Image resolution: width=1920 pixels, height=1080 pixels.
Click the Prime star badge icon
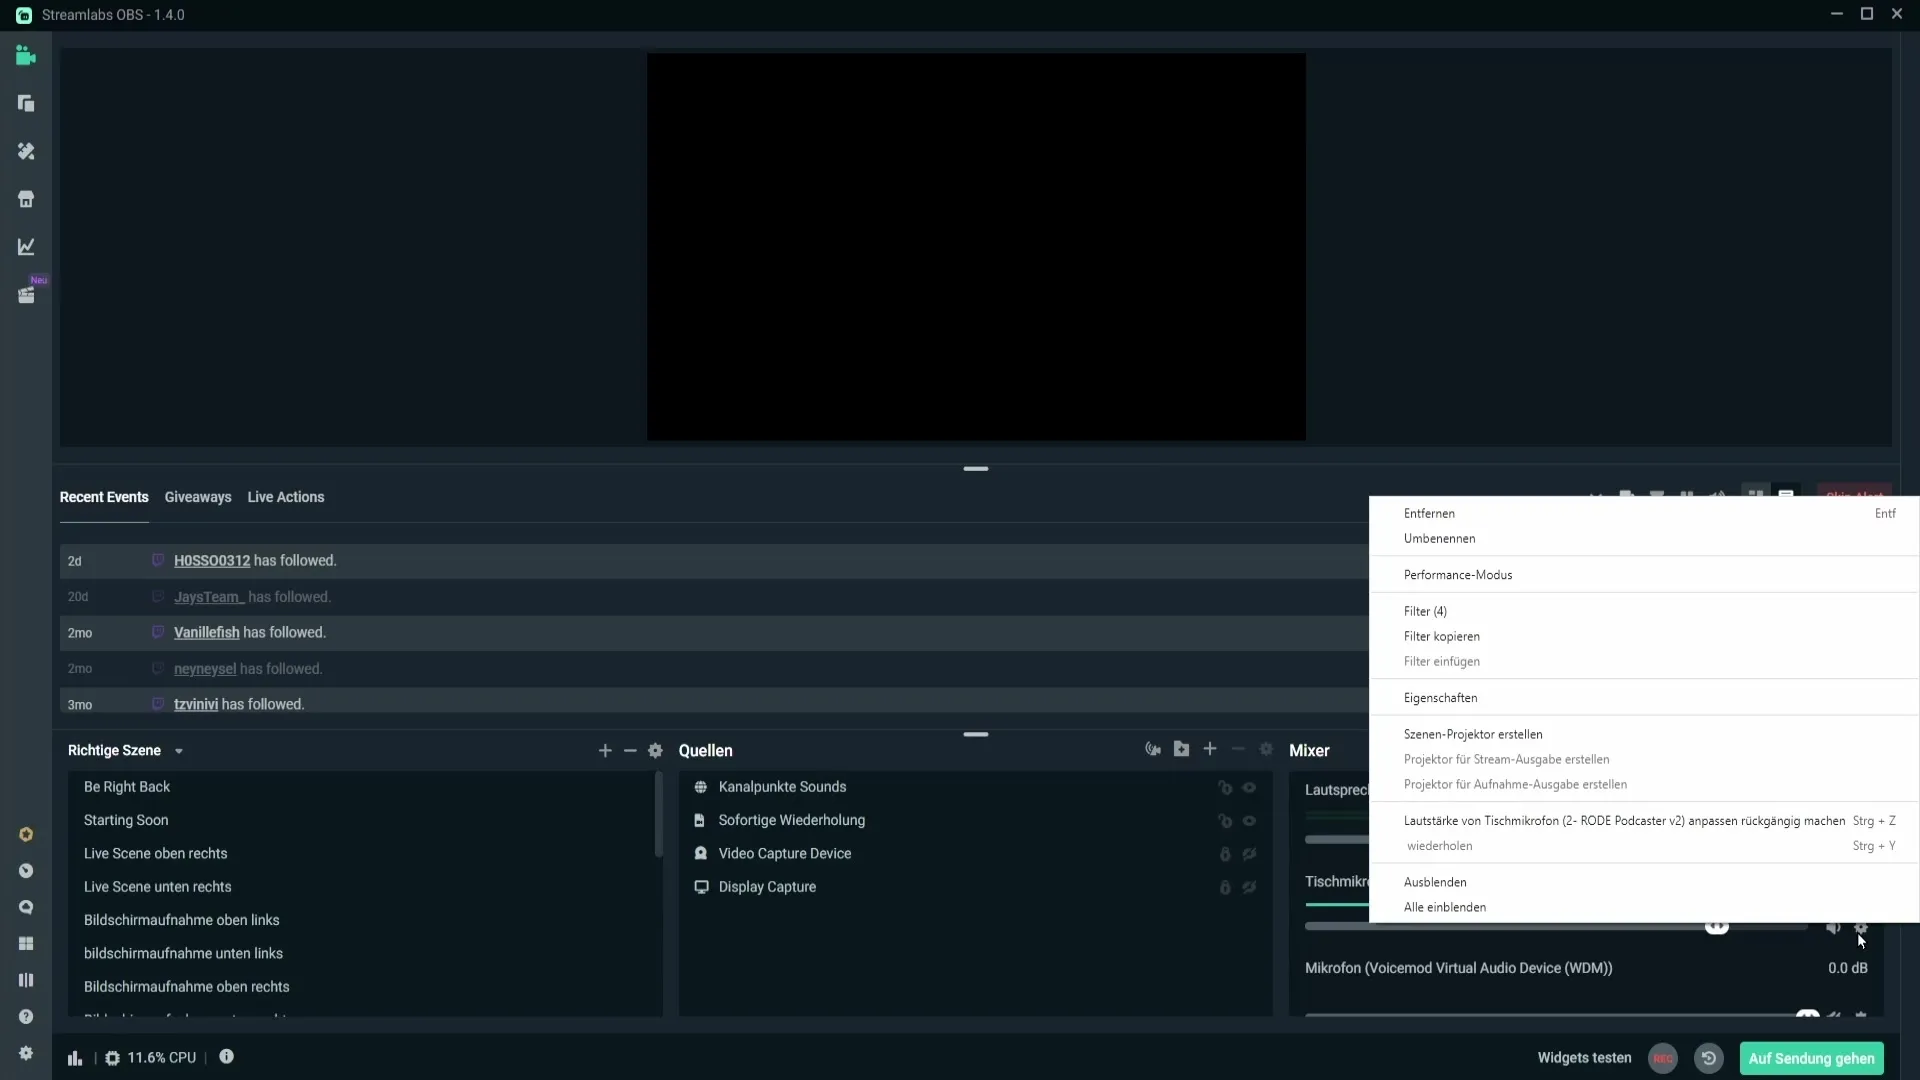[26, 834]
